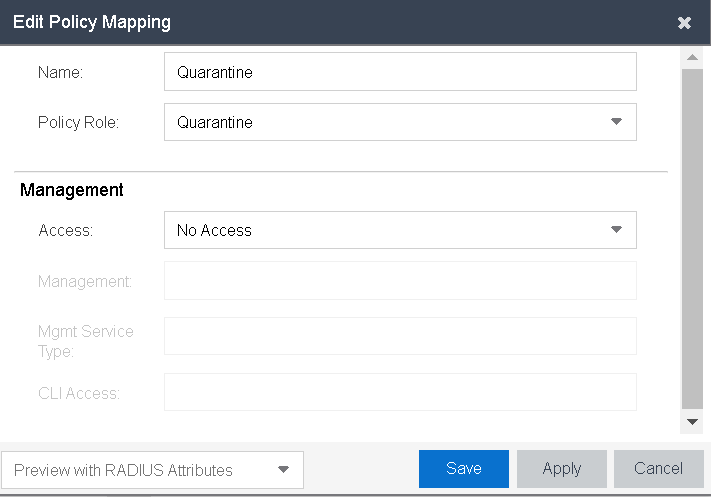Click the Policy Role dropdown arrow
Screen dimensions: 711x497
616,122
